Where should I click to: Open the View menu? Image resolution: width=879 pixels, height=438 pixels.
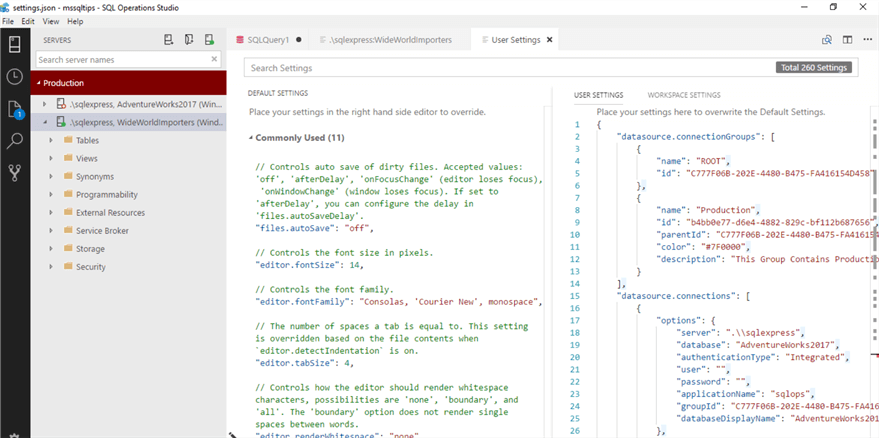(50, 21)
